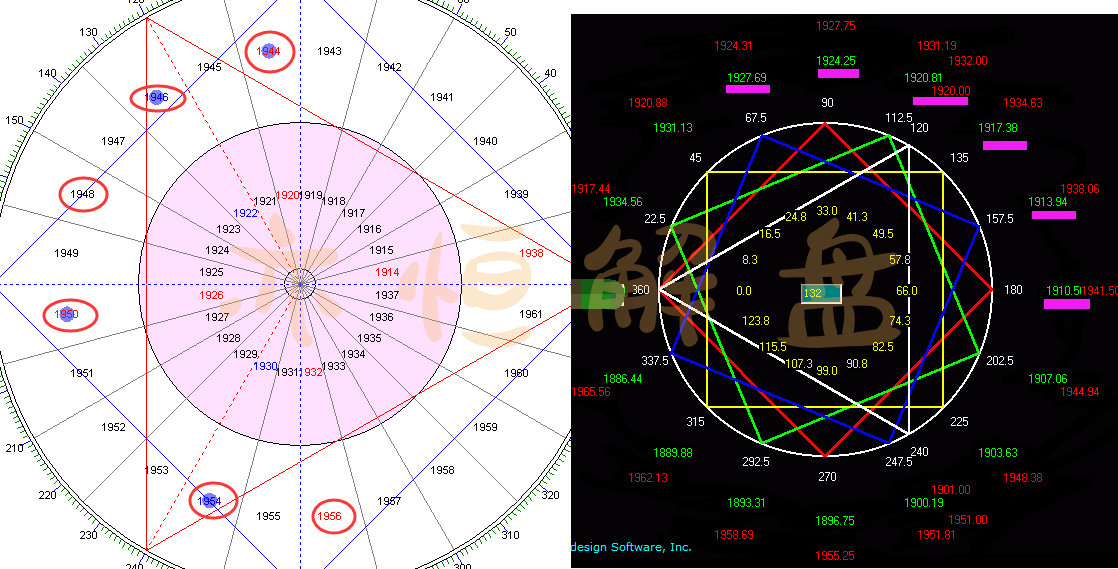This screenshot has width=1118, height=569.
Task: Click the yellow value 33.0
Action: [827, 211]
